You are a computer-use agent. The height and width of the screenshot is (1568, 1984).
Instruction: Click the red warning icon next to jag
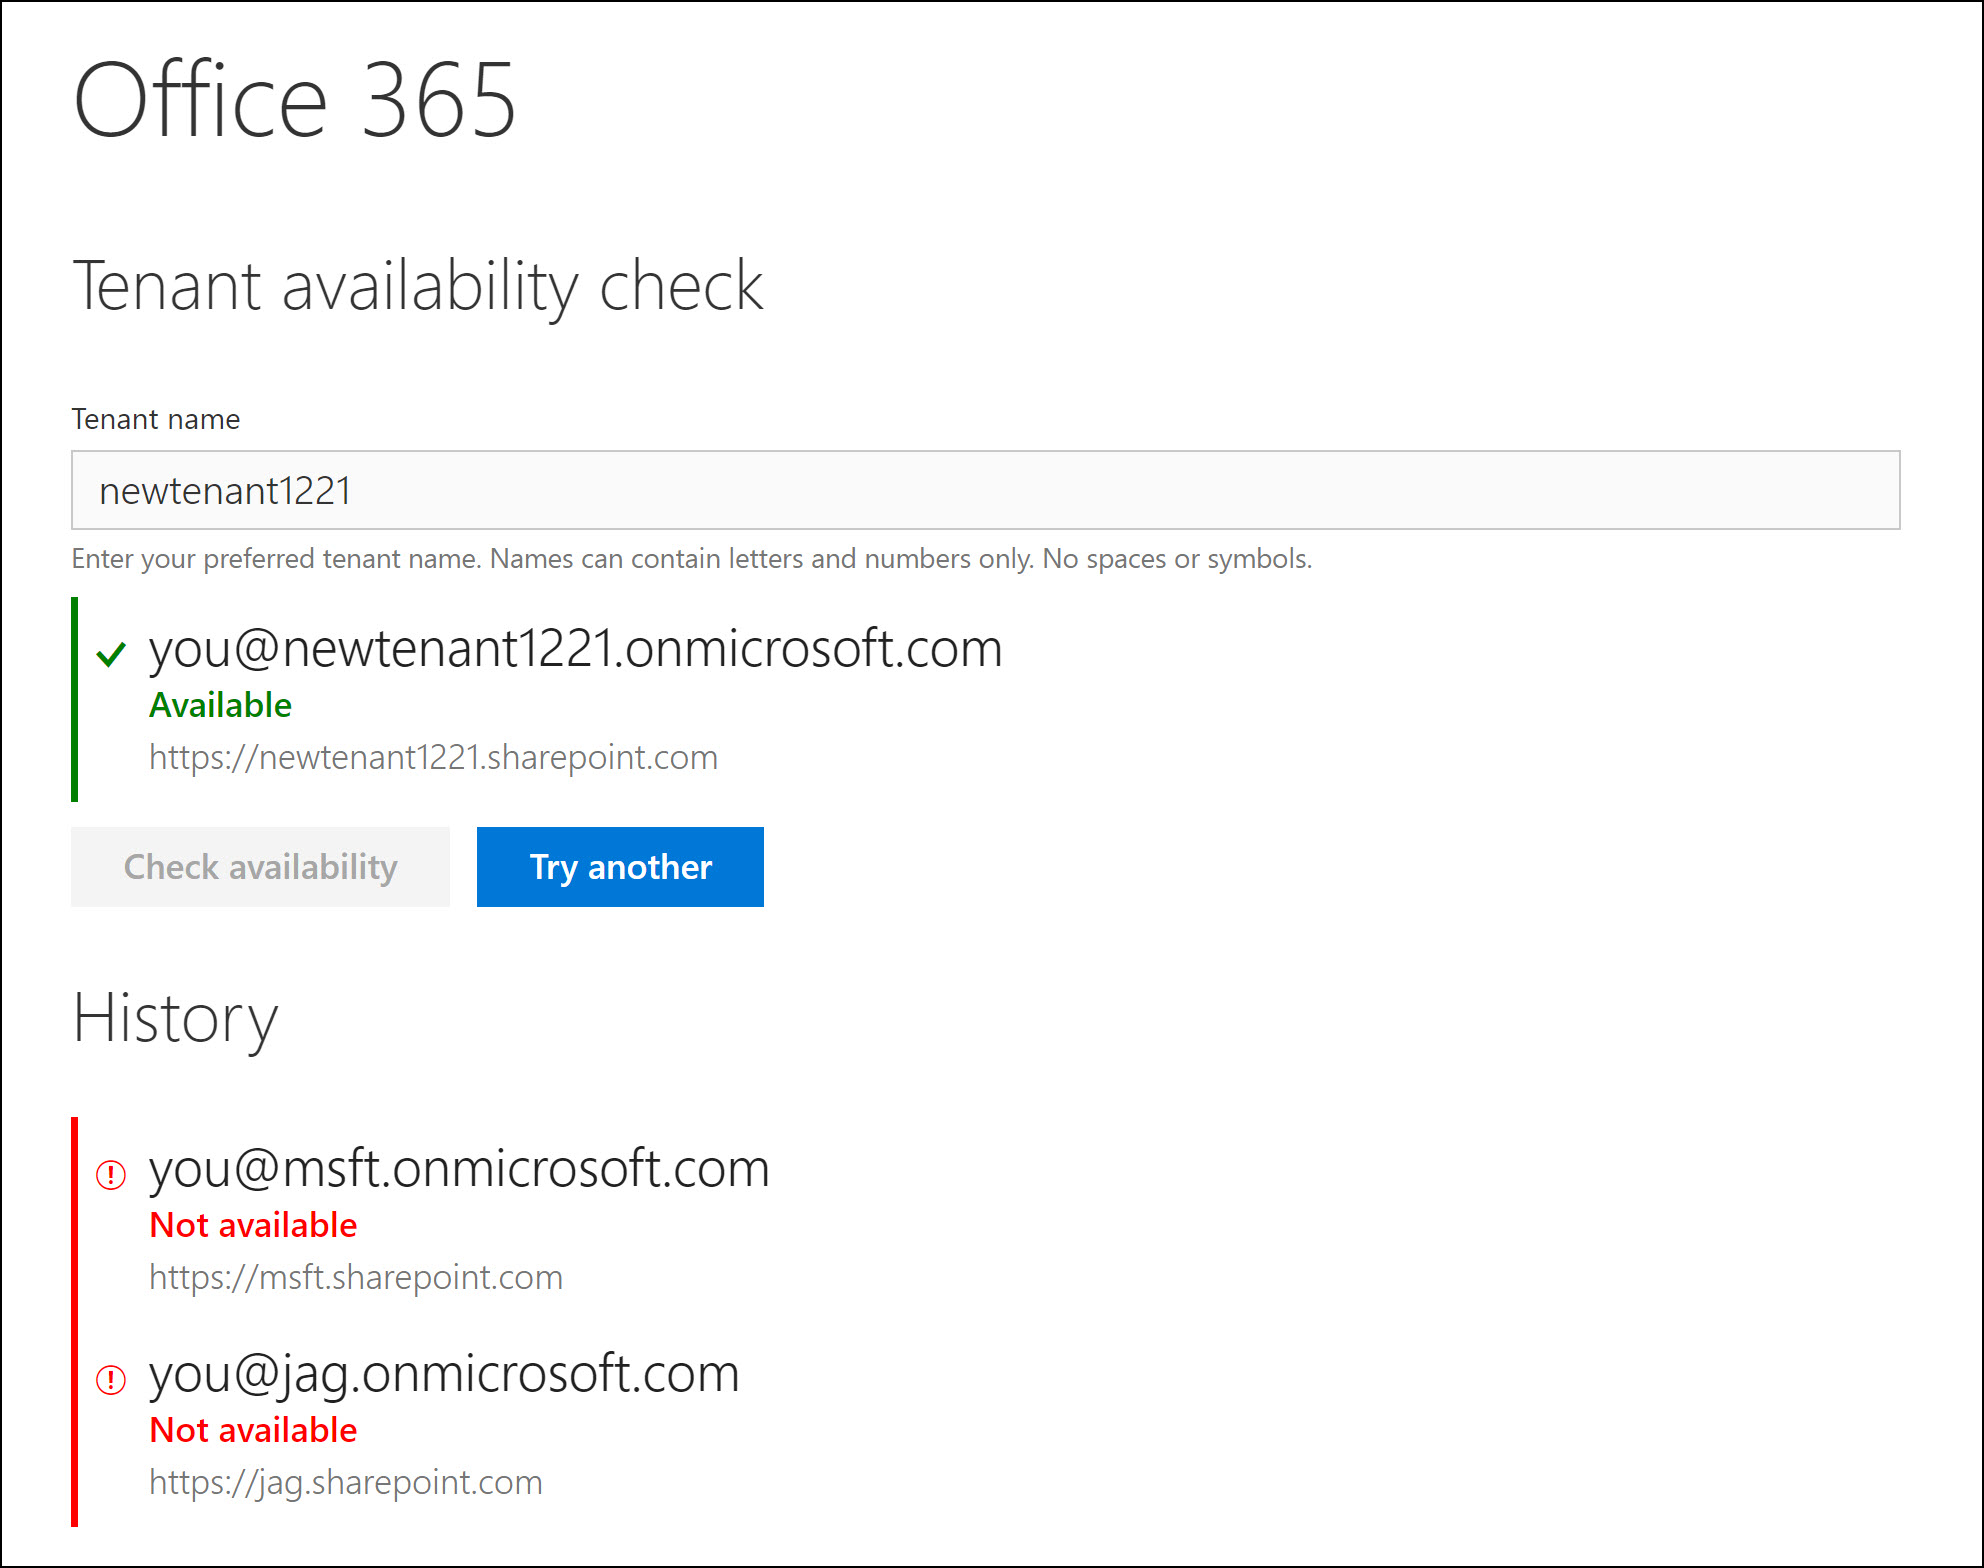point(111,1379)
